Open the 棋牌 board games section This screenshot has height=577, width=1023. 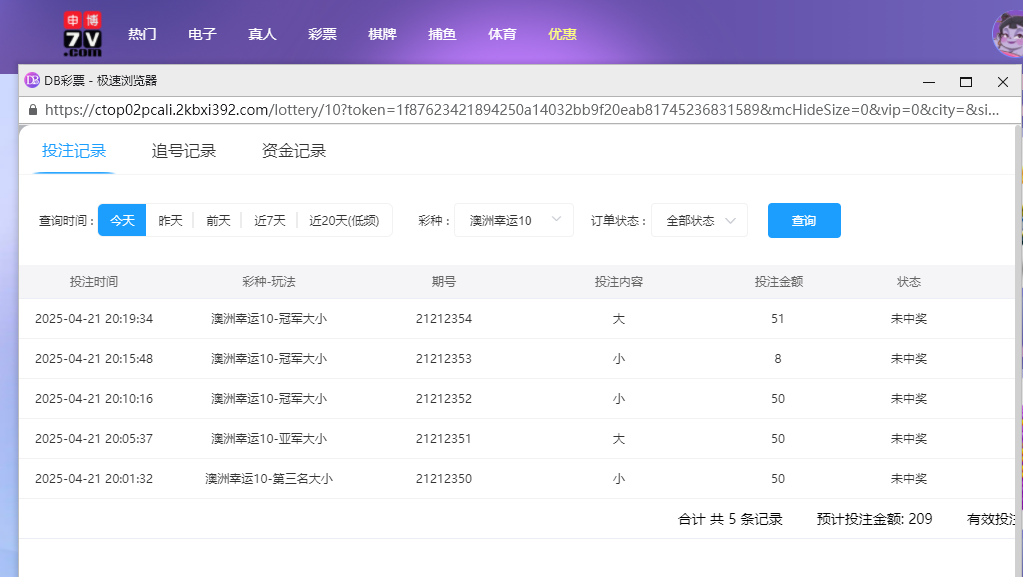(x=381, y=33)
